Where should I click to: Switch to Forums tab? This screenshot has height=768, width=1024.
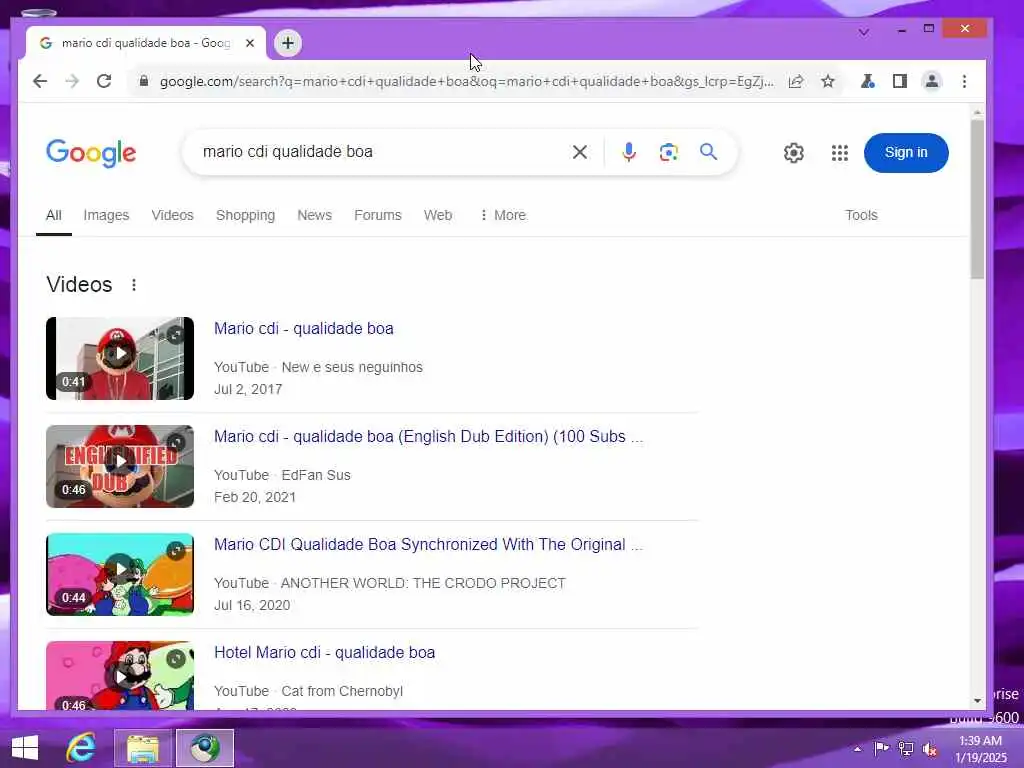377,216
